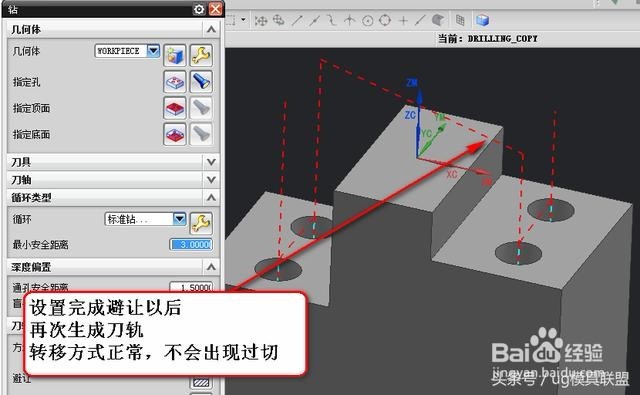Enable end point snap icon

(x=297, y=20)
